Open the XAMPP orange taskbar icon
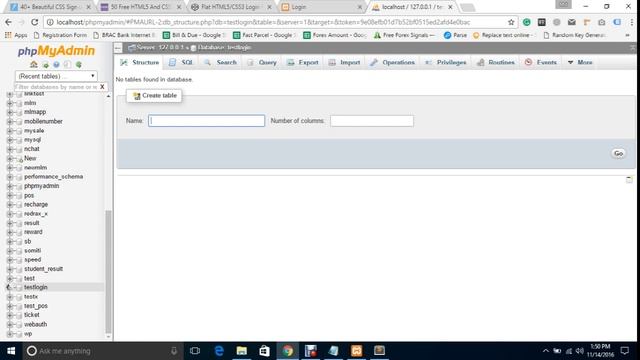Viewport: 640px width, 360px height. 356,351
